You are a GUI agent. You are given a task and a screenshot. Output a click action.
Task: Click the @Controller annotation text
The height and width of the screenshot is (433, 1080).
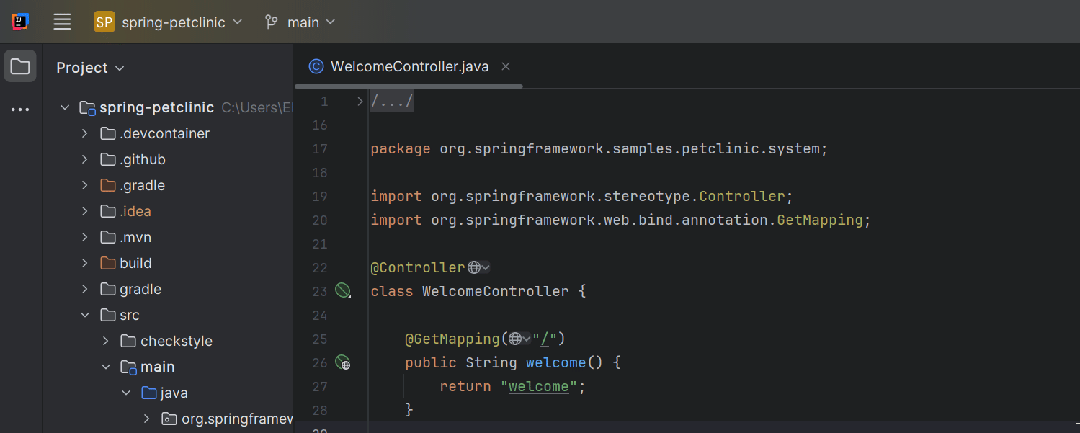coord(418,267)
